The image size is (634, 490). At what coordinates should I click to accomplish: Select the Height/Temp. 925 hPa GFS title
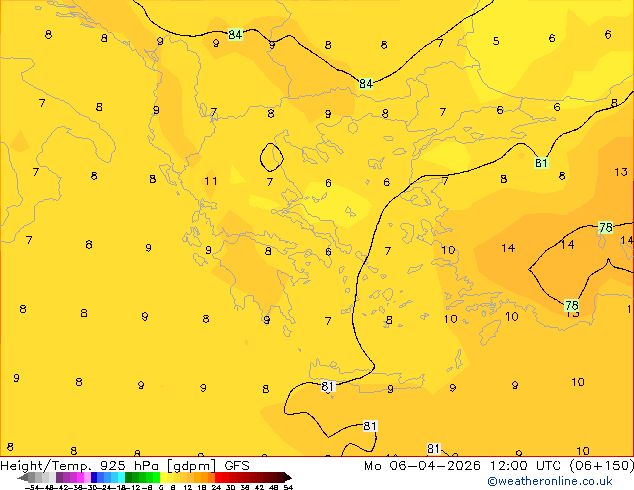pos(125,466)
